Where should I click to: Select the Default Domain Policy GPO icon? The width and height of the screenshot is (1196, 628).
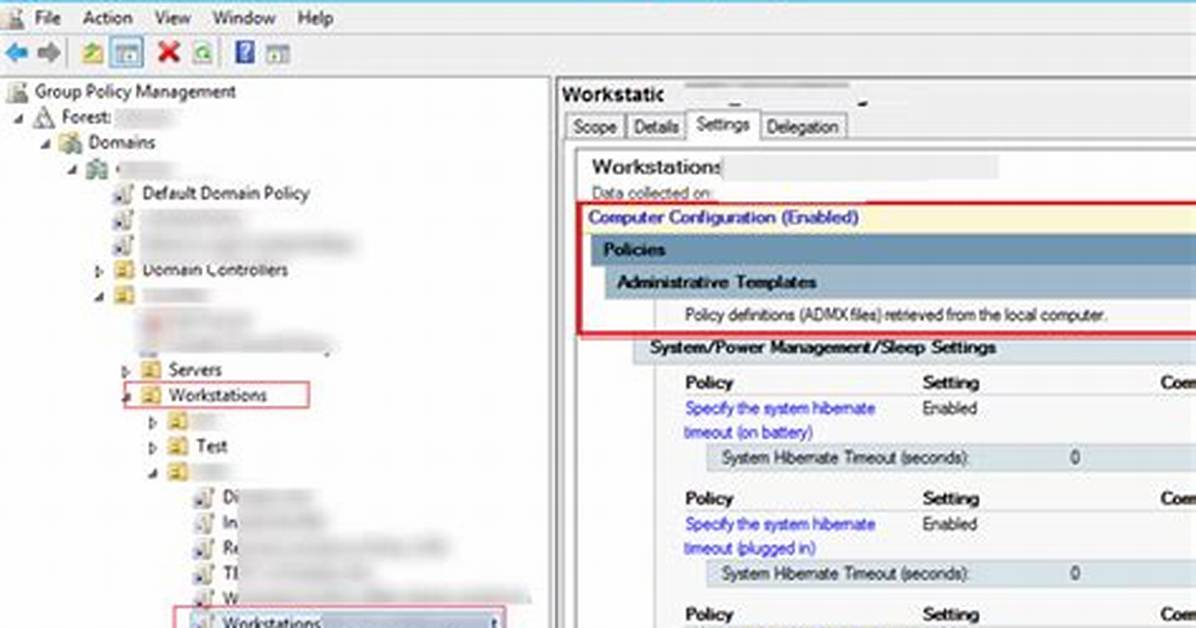click(124, 194)
